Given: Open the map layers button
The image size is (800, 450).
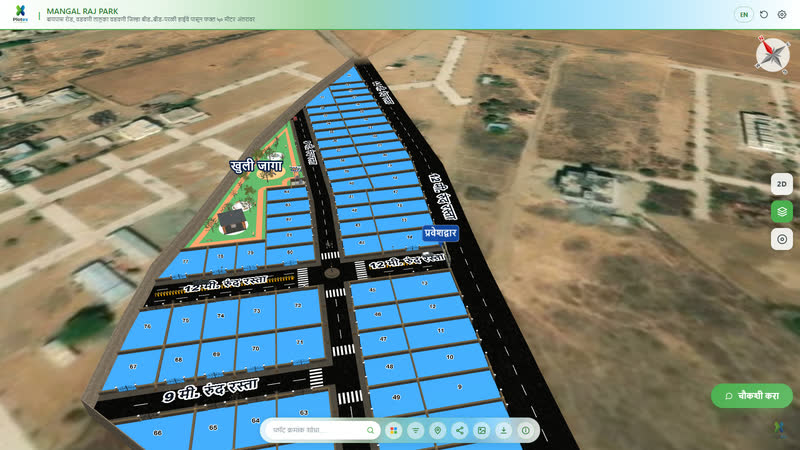Looking at the screenshot, I should point(782,212).
